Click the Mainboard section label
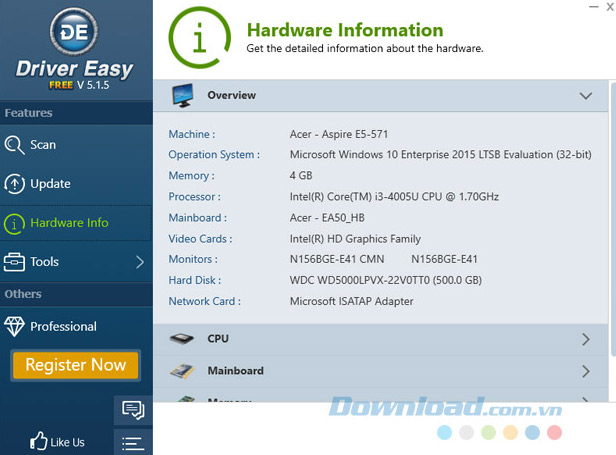The height and width of the screenshot is (455, 616). click(x=235, y=371)
